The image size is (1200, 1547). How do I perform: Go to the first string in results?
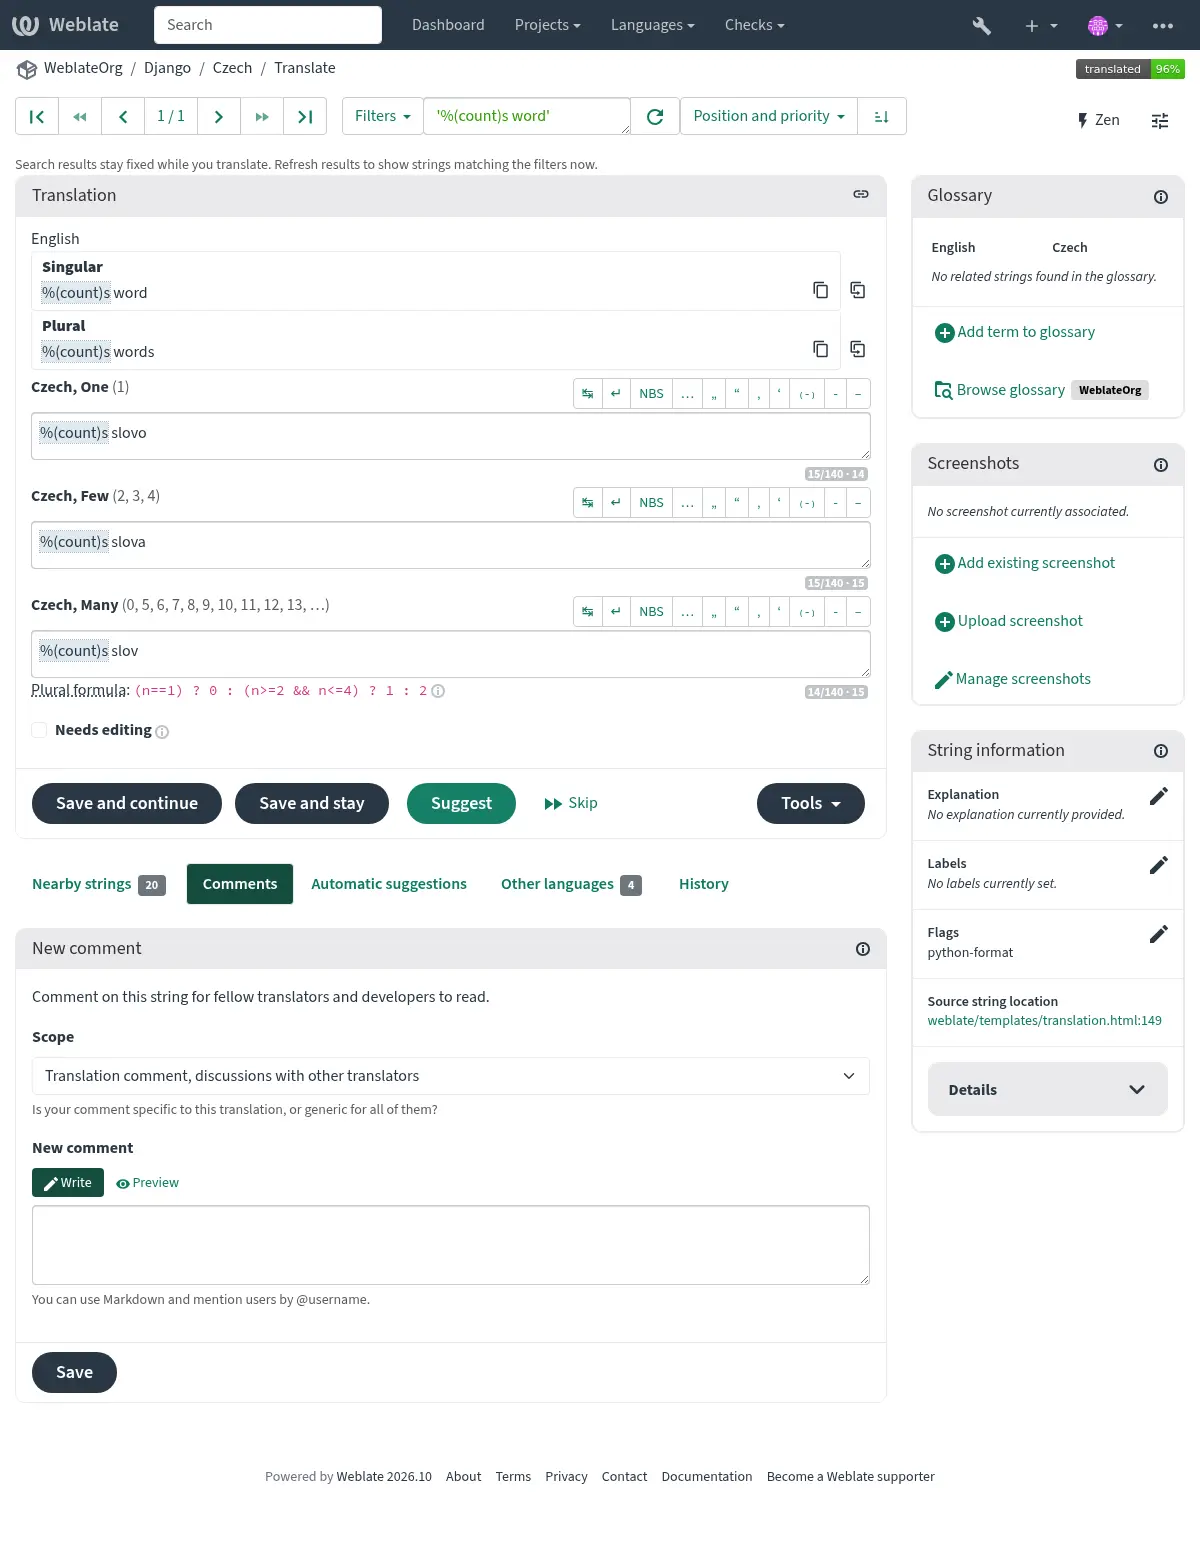click(37, 117)
